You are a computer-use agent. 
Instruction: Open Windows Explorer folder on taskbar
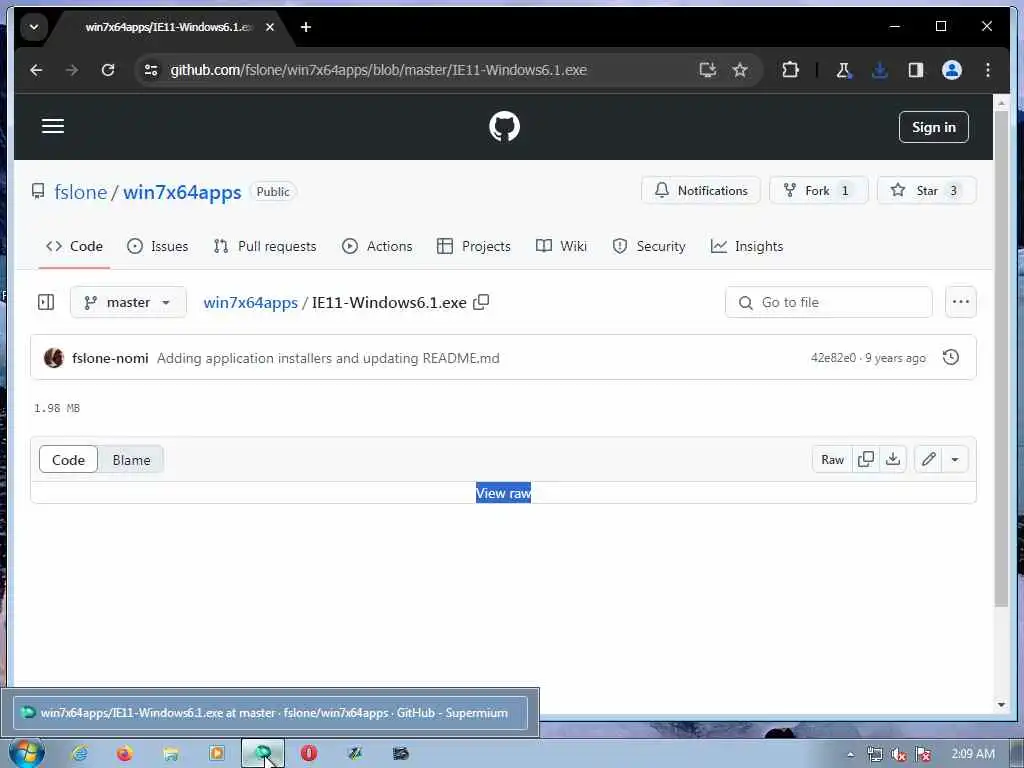(x=170, y=754)
